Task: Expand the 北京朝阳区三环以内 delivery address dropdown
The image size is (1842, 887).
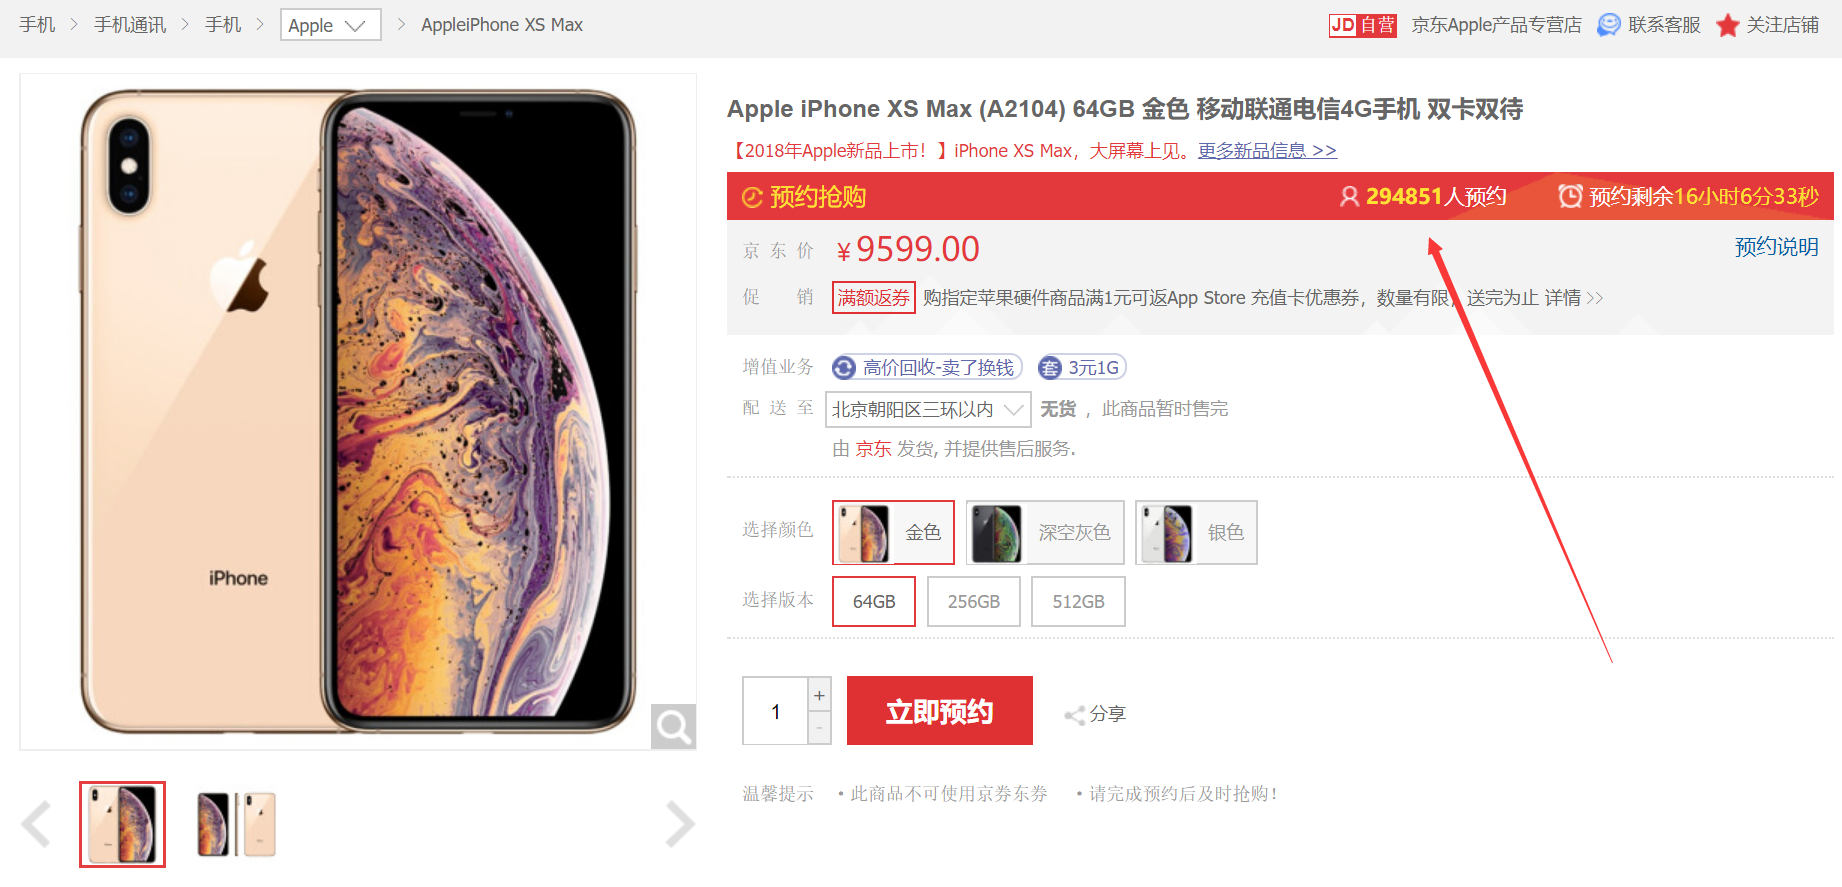Action: click(x=928, y=410)
